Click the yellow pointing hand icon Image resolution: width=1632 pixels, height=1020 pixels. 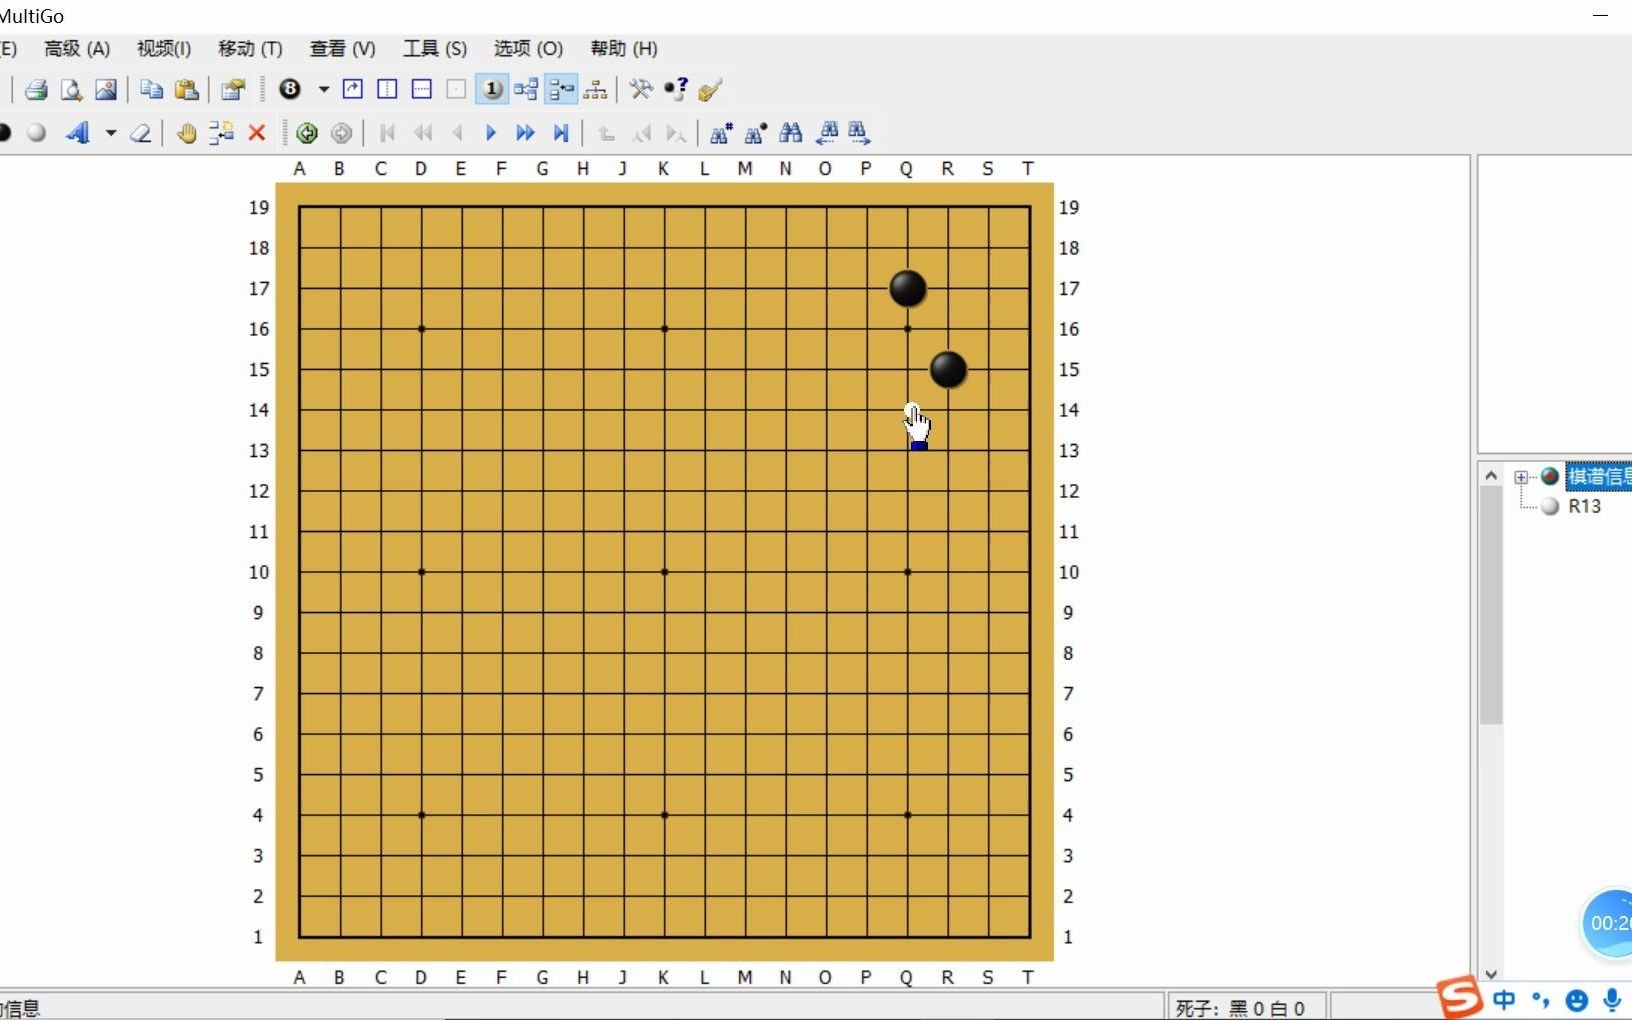pyautogui.click(x=710, y=90)
